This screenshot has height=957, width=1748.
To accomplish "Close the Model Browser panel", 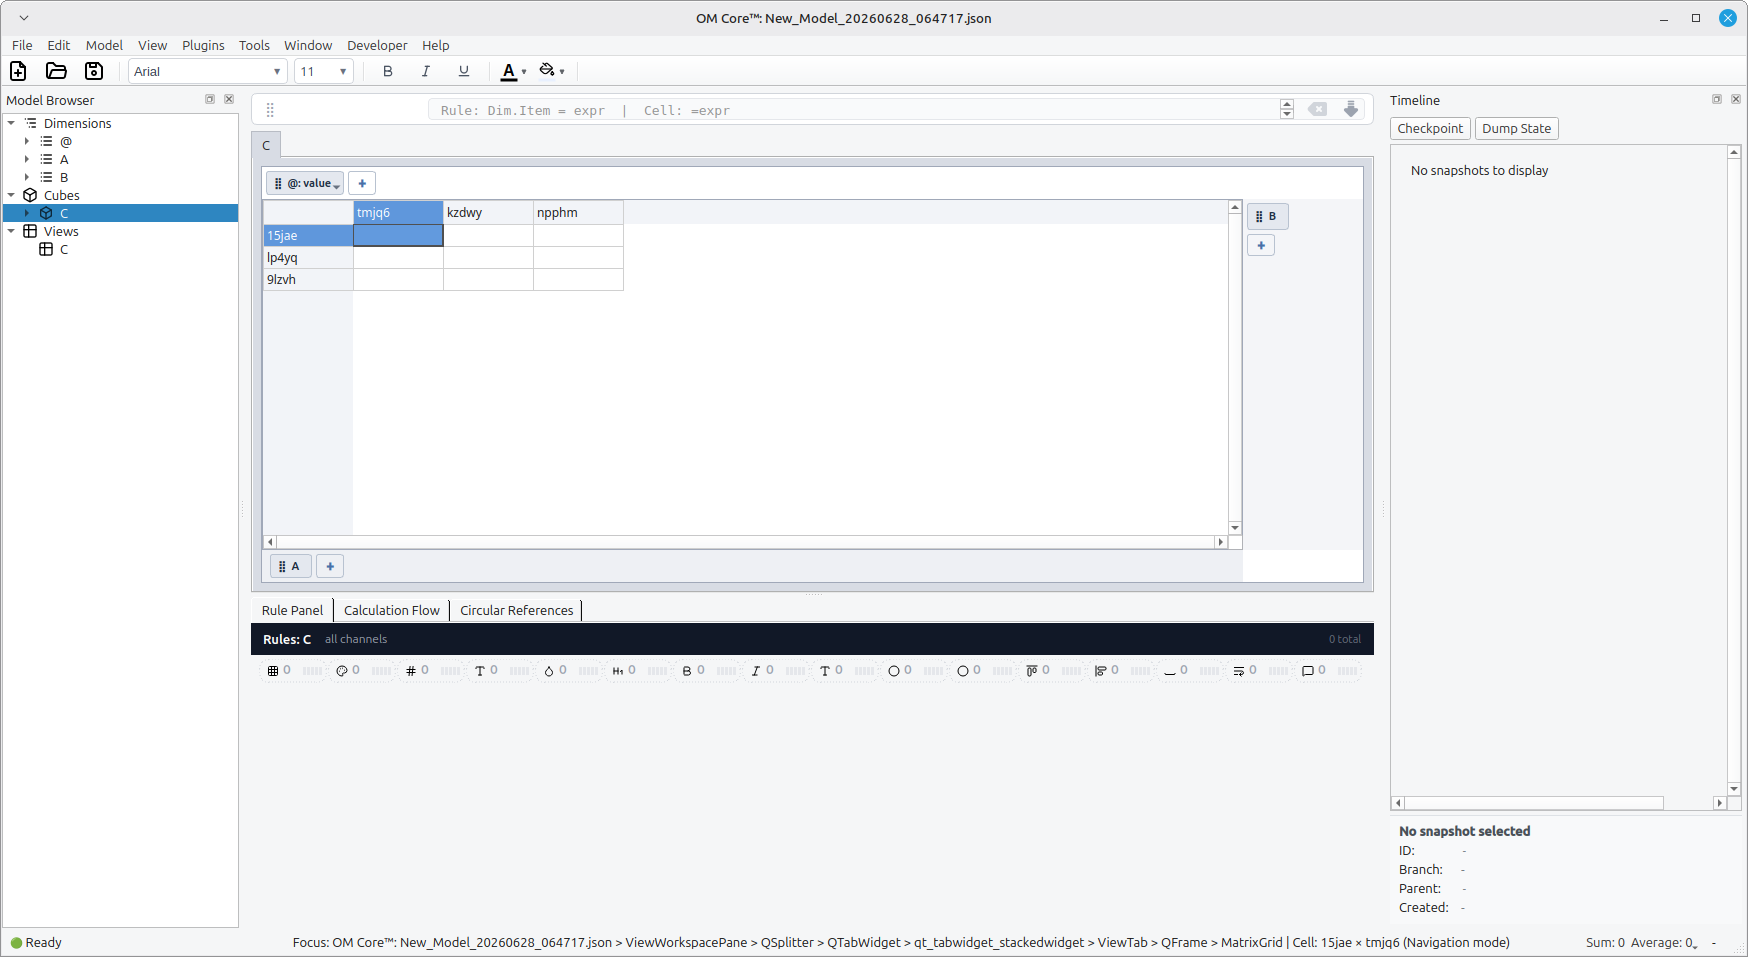I will coord(229,99).
